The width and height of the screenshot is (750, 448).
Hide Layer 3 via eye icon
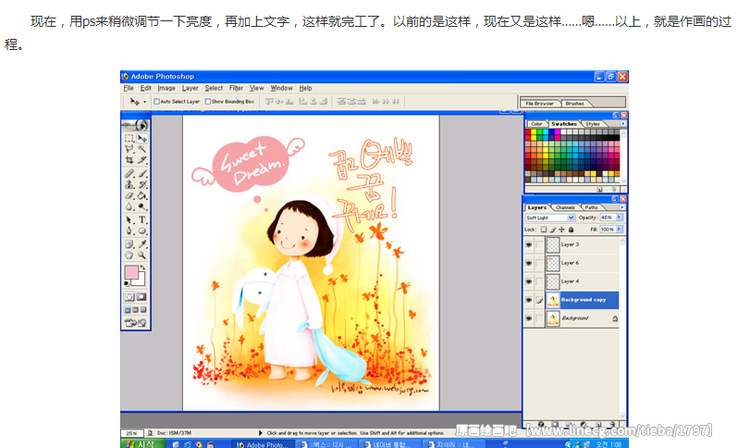pyautogui.click(x=529, y=245)
